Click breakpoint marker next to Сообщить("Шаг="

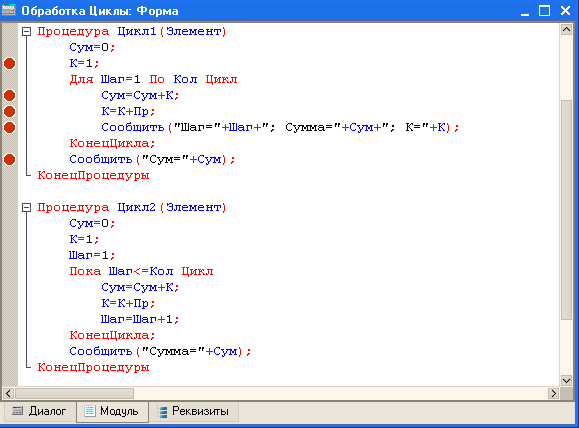10,127
